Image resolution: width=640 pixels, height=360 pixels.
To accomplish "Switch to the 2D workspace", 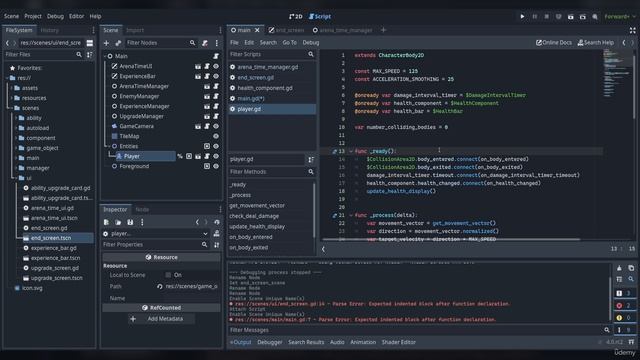I will [x=296, y=17].
